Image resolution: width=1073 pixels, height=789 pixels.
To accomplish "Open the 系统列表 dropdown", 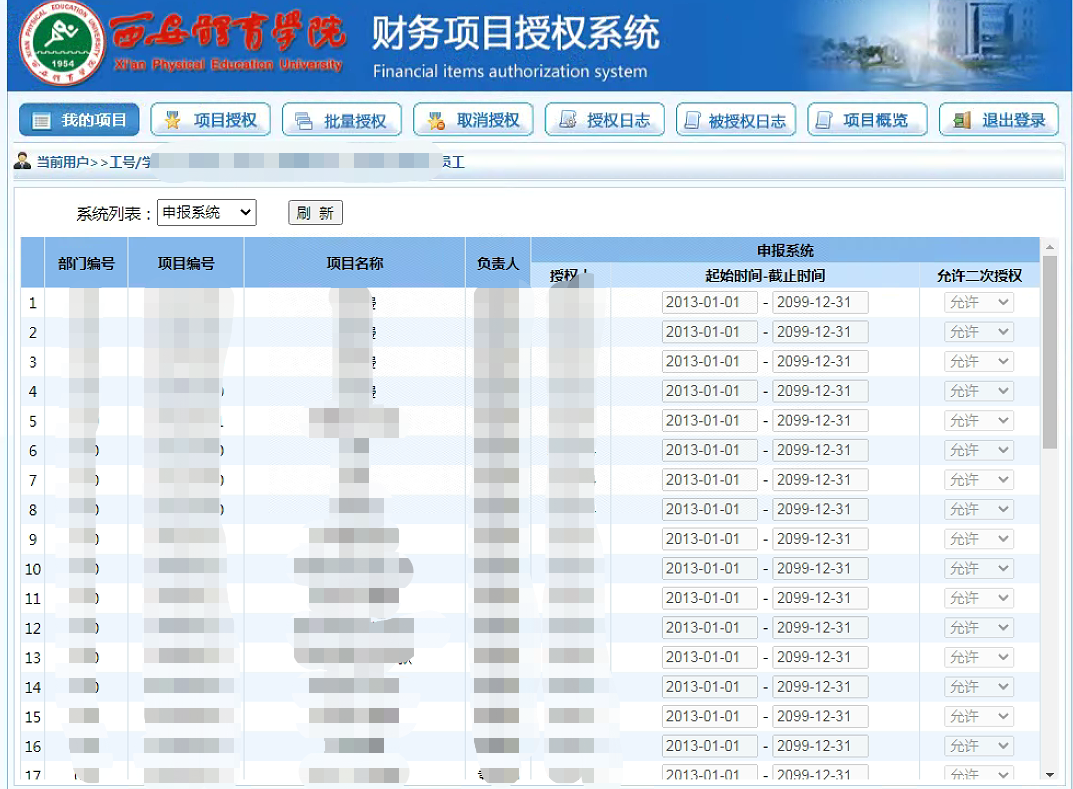I will (x=207, y=212).
